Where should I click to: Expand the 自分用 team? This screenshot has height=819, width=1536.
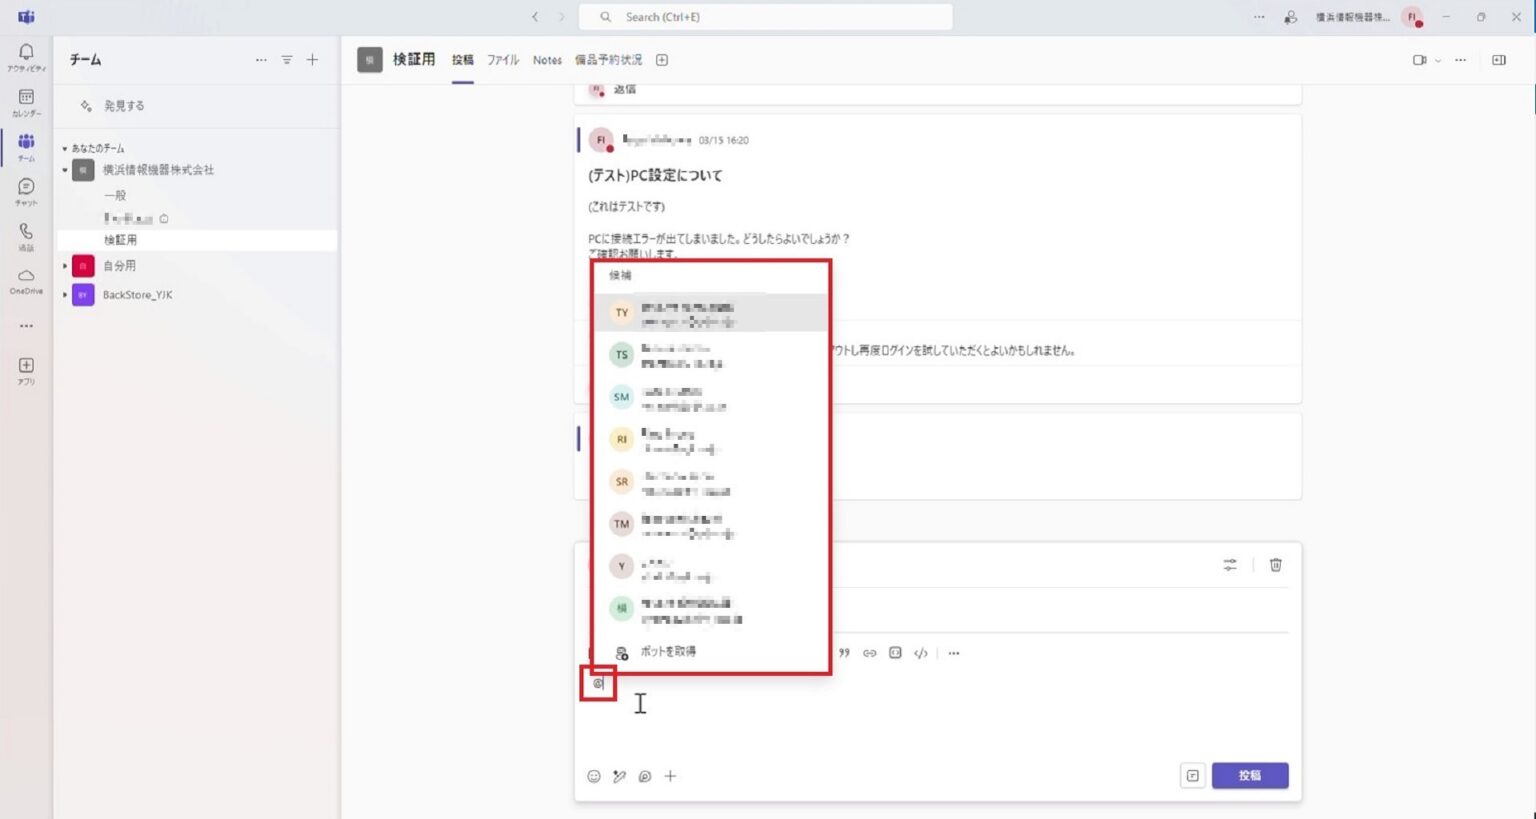point(66,265)
